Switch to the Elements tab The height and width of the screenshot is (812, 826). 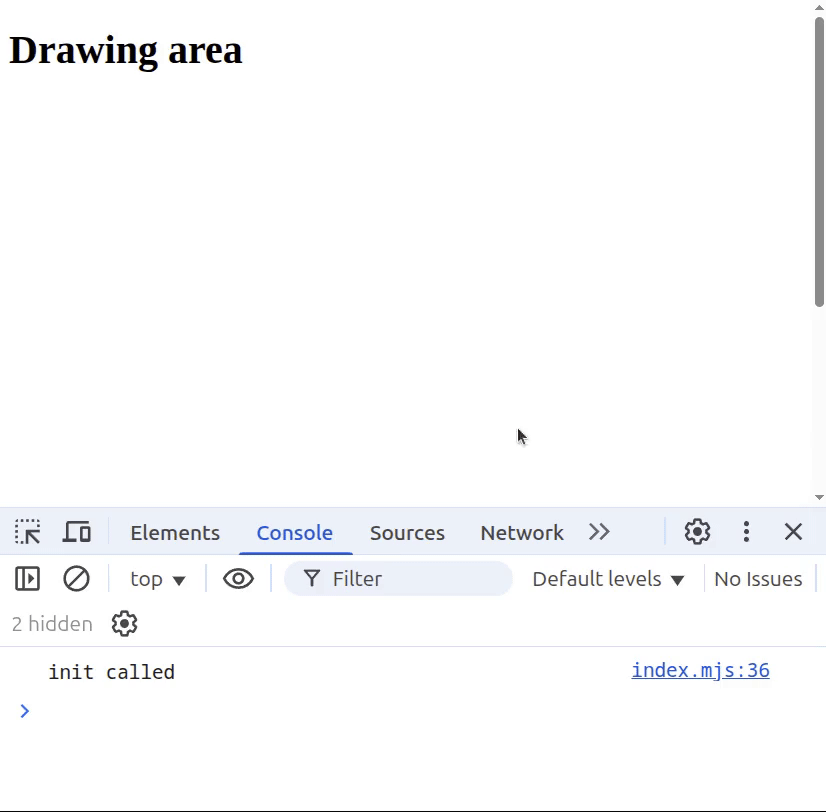[175, 533]
